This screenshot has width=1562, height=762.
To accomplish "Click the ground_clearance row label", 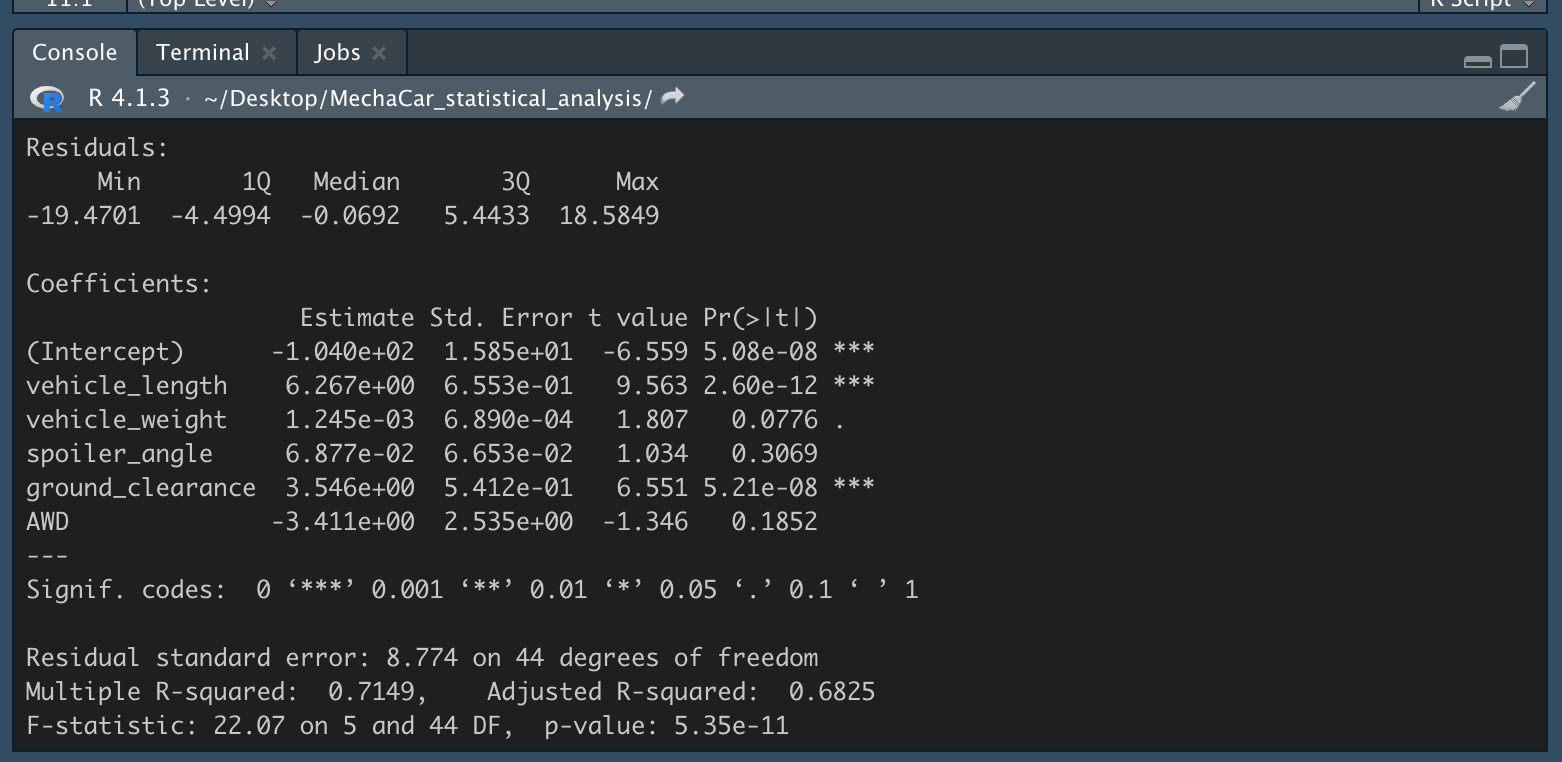I will click(141, 488).
